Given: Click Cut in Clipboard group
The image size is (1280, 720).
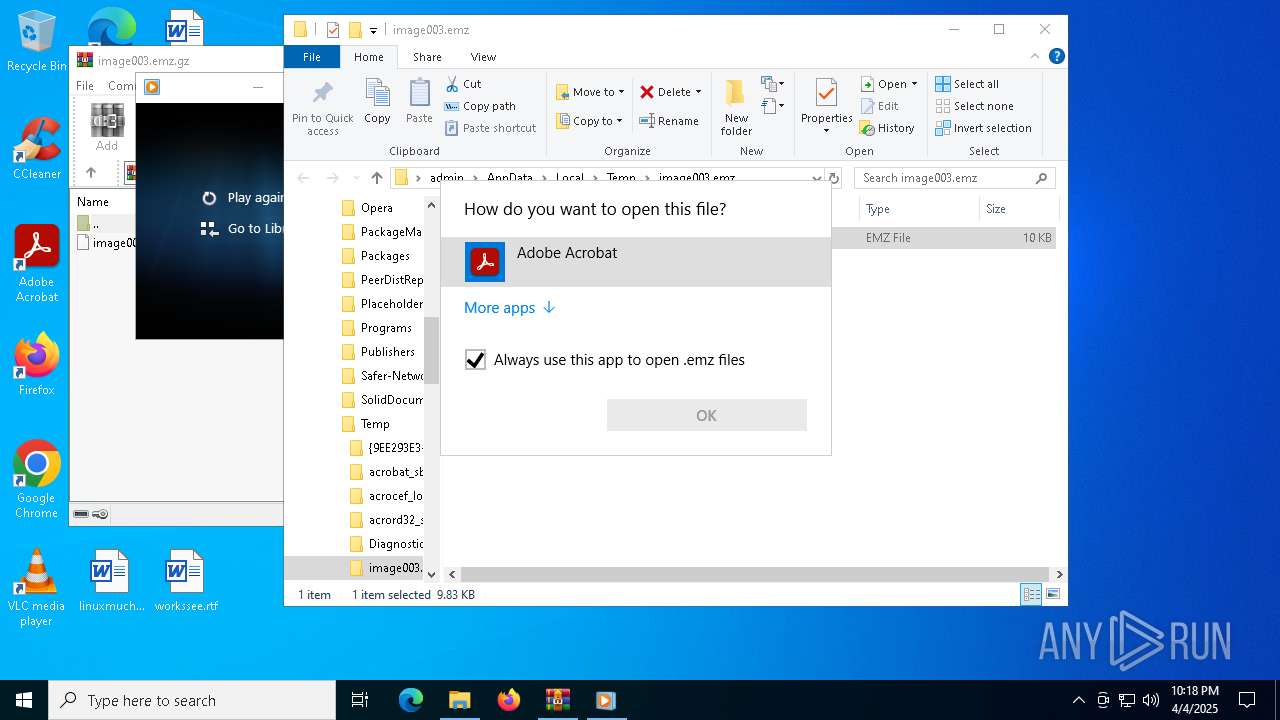Looking at the screenshot, I should click(463, 84).
